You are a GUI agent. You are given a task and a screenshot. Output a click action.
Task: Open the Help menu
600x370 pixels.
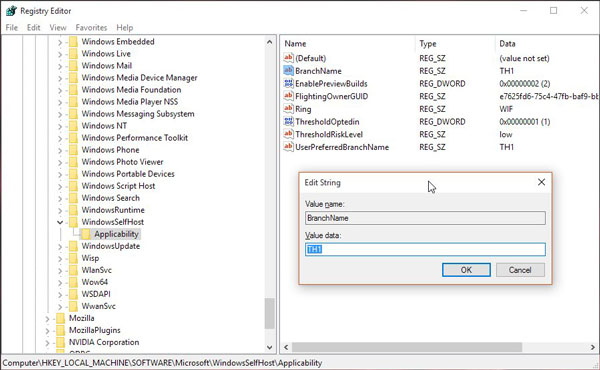124,28
